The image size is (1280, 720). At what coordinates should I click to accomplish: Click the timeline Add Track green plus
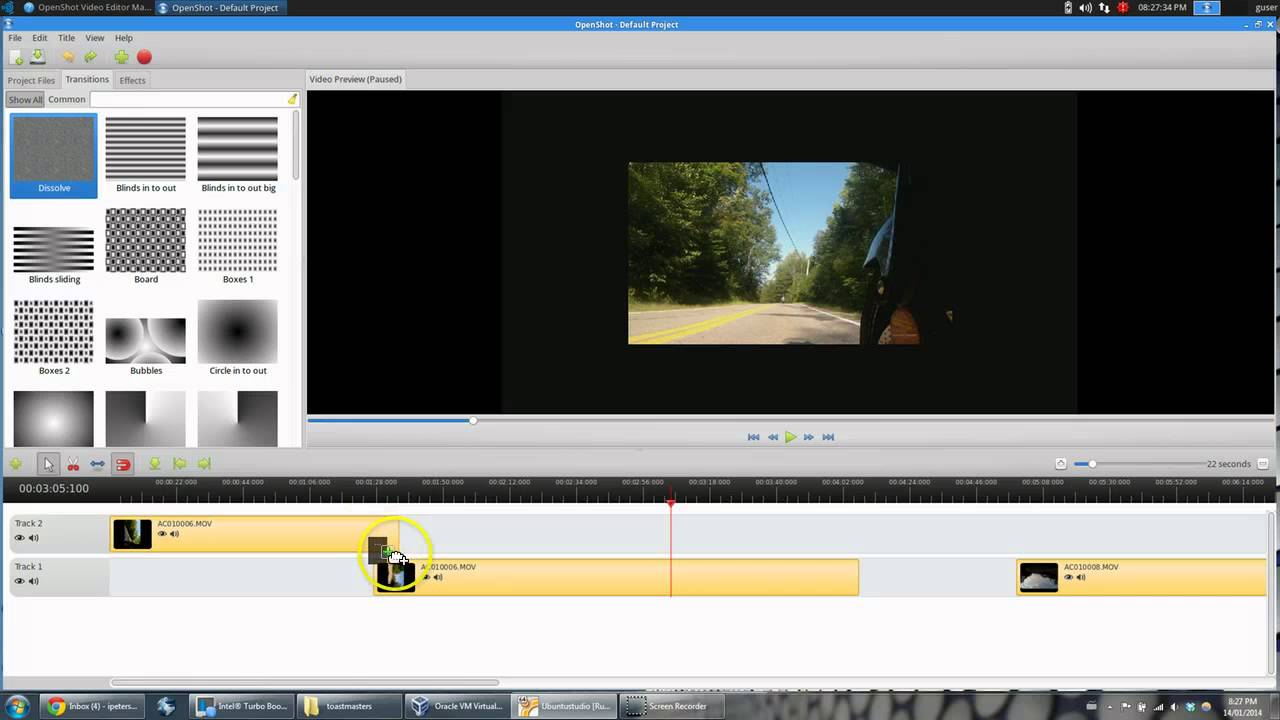[16, 464]
